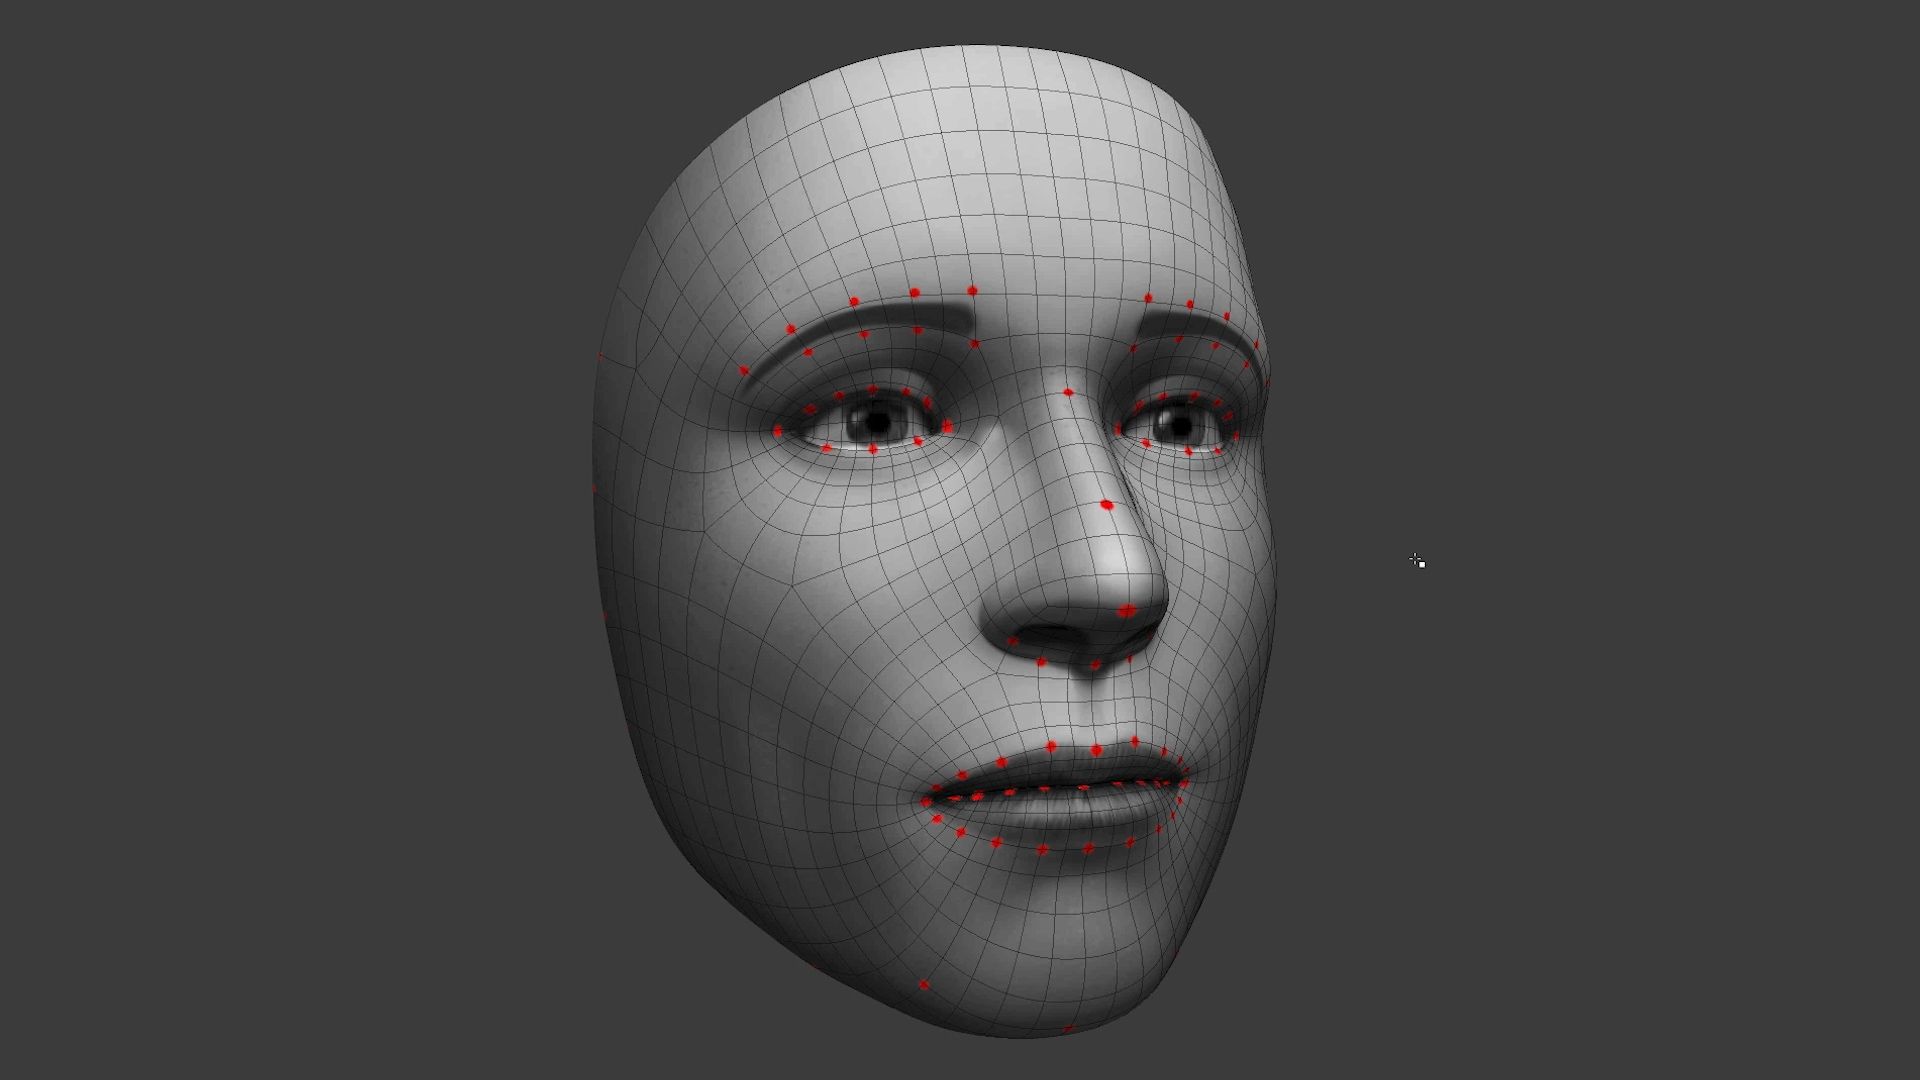The width and height of the screenshot is (1920, 1080).
Task: Pick the lower eyelid center marker of the left-side eye
Action: [873, 450]
